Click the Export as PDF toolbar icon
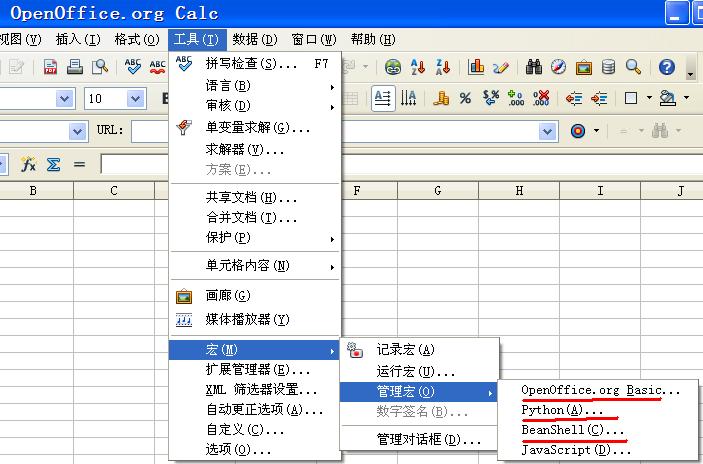Image resolution: width=703 pixels, height=464 pixels. coord(50,67)
